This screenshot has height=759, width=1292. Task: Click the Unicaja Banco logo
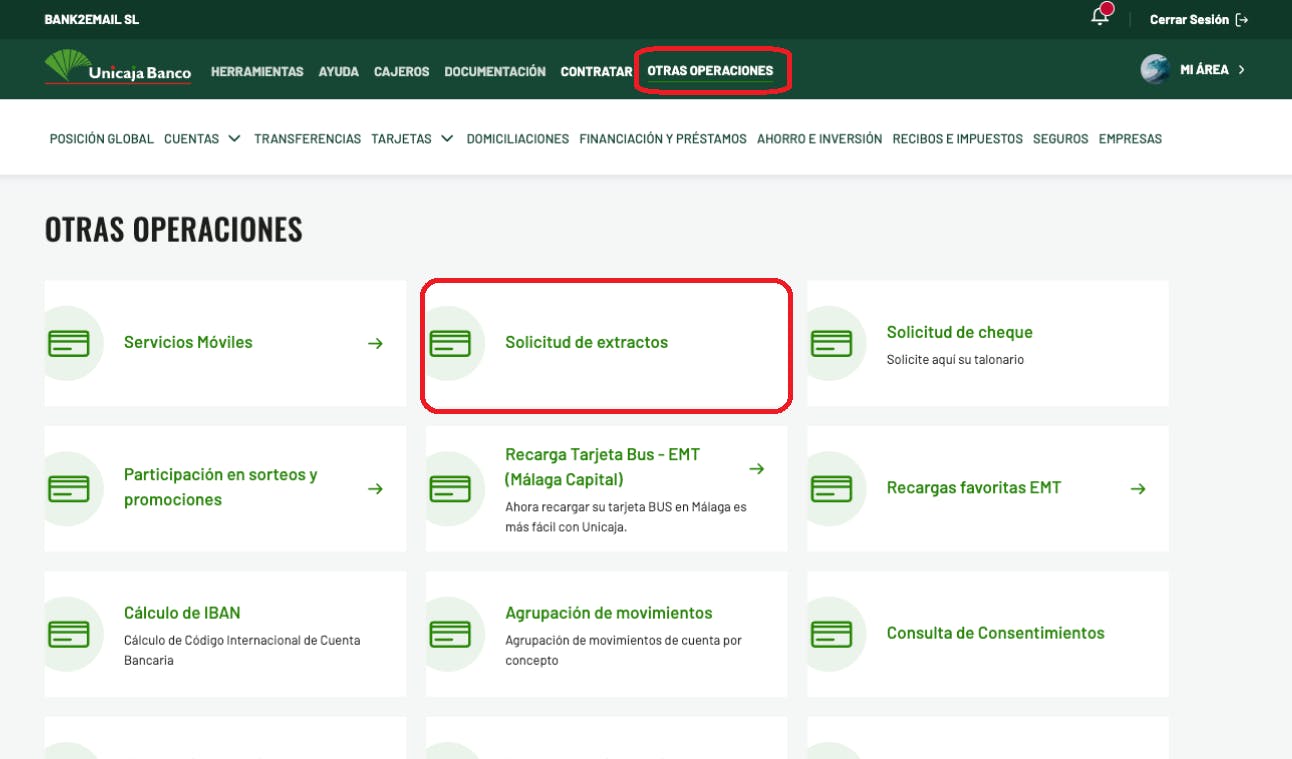click(118, 67)
